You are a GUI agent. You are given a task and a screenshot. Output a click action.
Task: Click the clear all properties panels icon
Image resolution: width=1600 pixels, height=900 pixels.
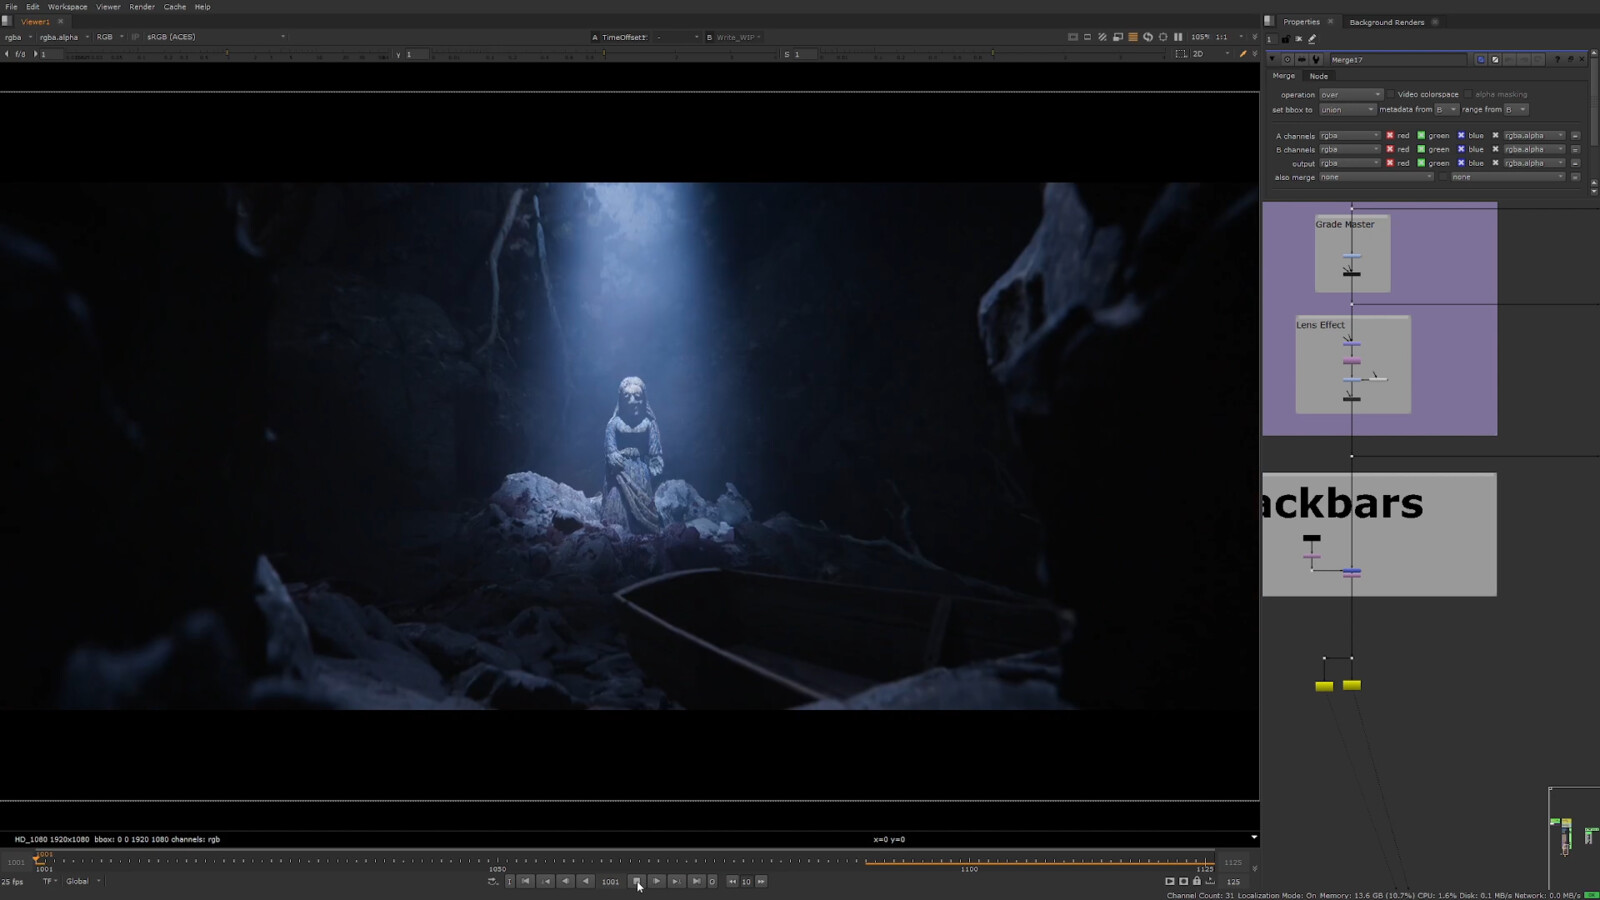point(1299,40)
